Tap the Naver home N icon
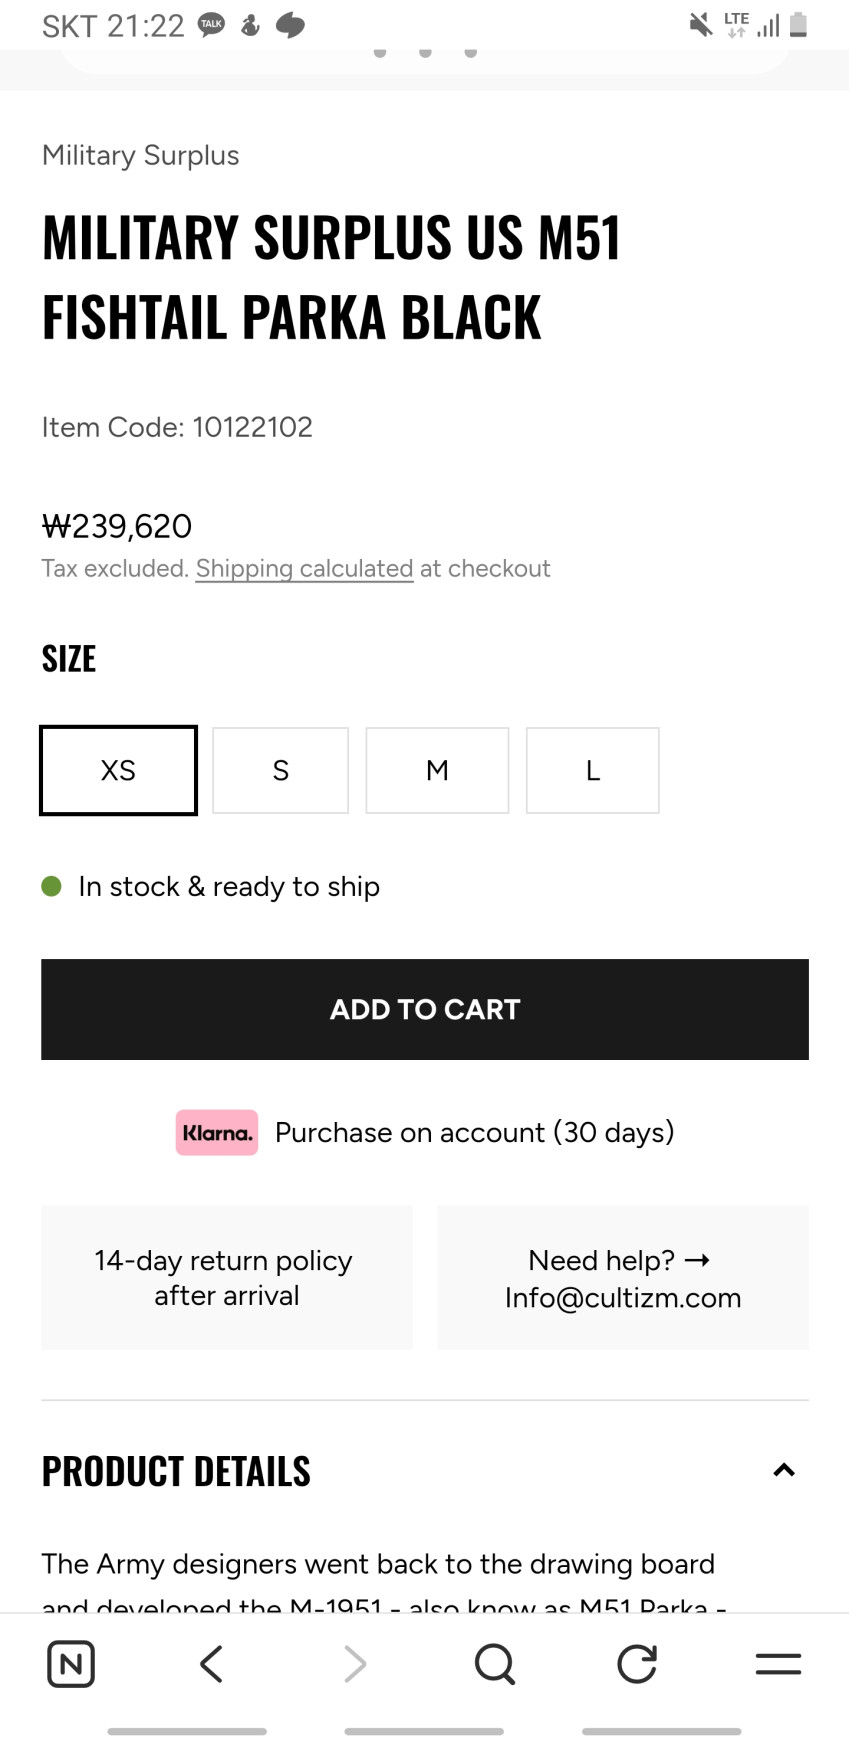This screenshot has width=849, height=1747. 71,1664
